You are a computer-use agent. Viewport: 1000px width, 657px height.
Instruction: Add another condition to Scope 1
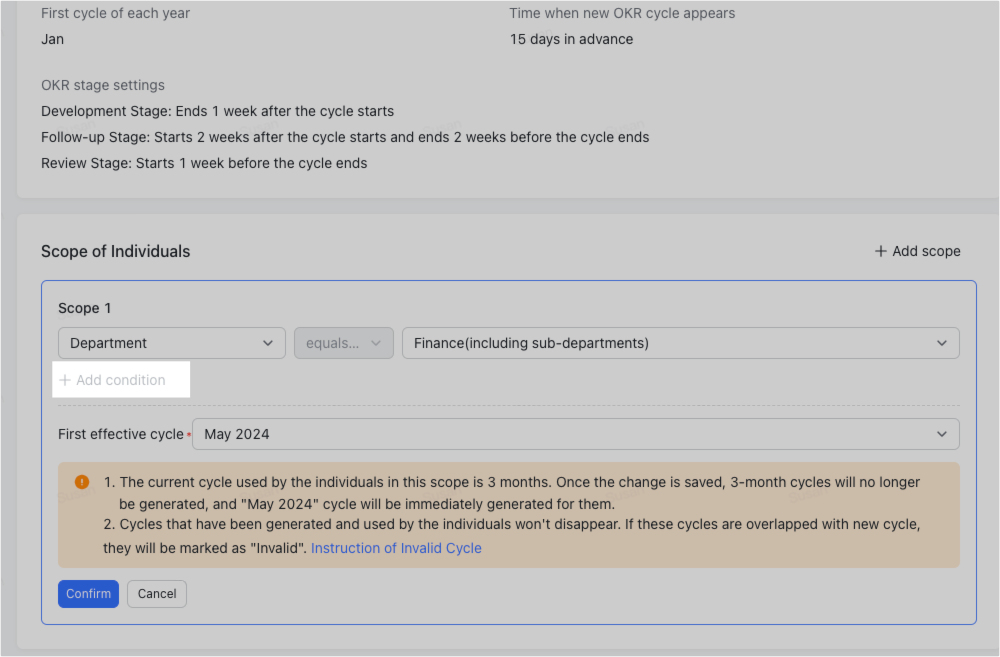(120, 380)
